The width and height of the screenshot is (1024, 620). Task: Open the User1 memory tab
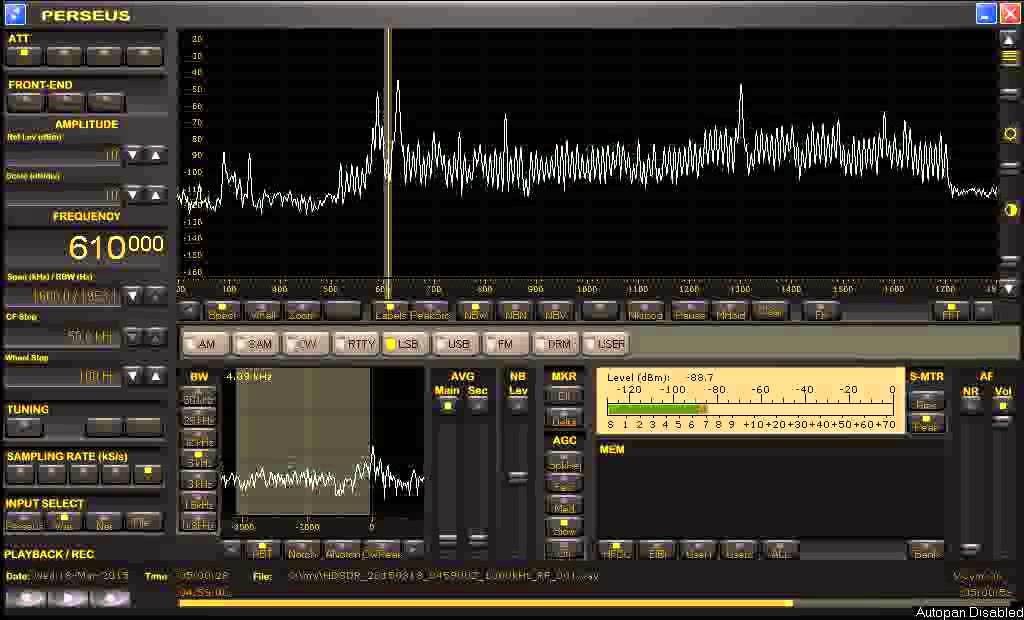click(x=697, y=550)
